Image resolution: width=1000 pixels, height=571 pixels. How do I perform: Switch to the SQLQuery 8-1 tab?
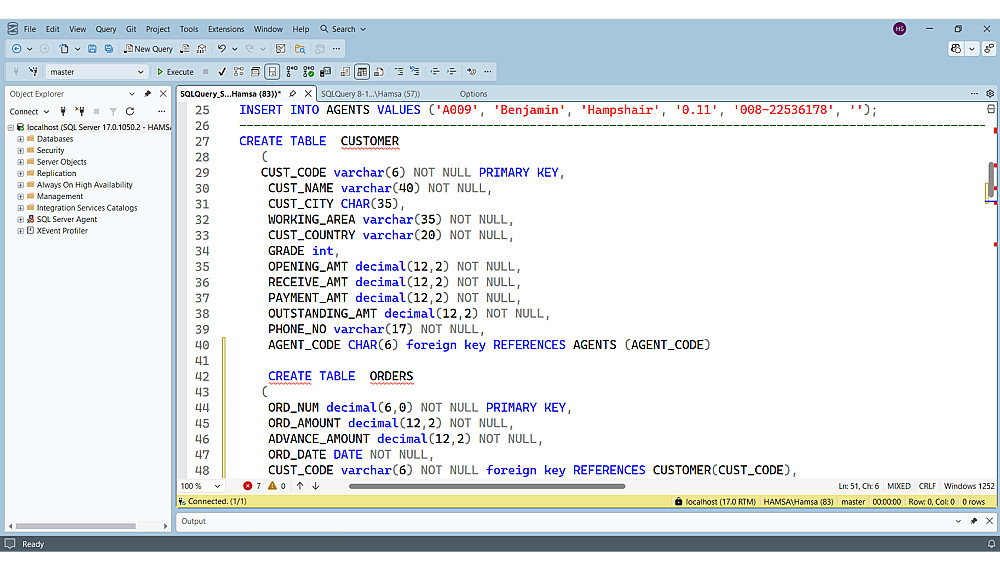(x=370, y=94)
